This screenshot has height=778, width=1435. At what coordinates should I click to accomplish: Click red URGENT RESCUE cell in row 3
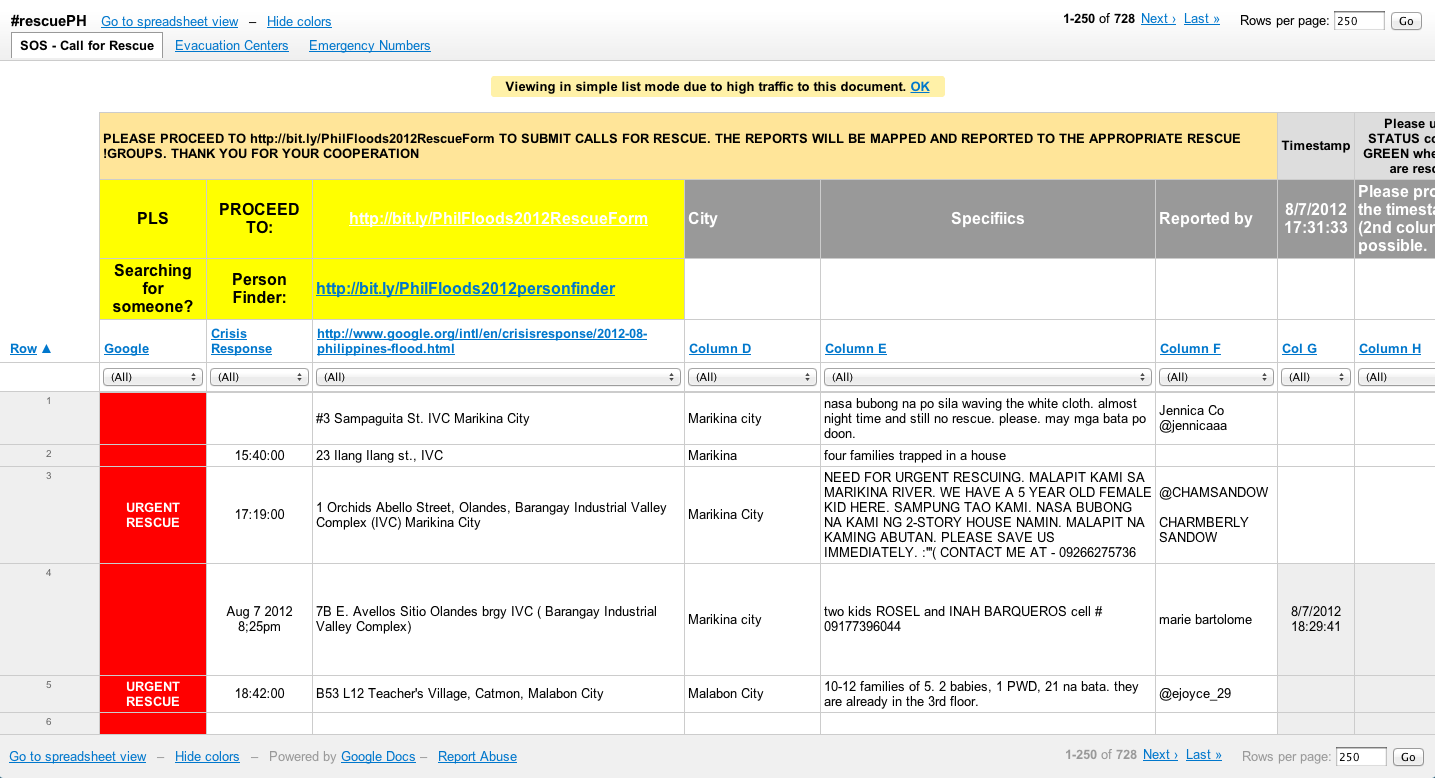coord(153,515)
